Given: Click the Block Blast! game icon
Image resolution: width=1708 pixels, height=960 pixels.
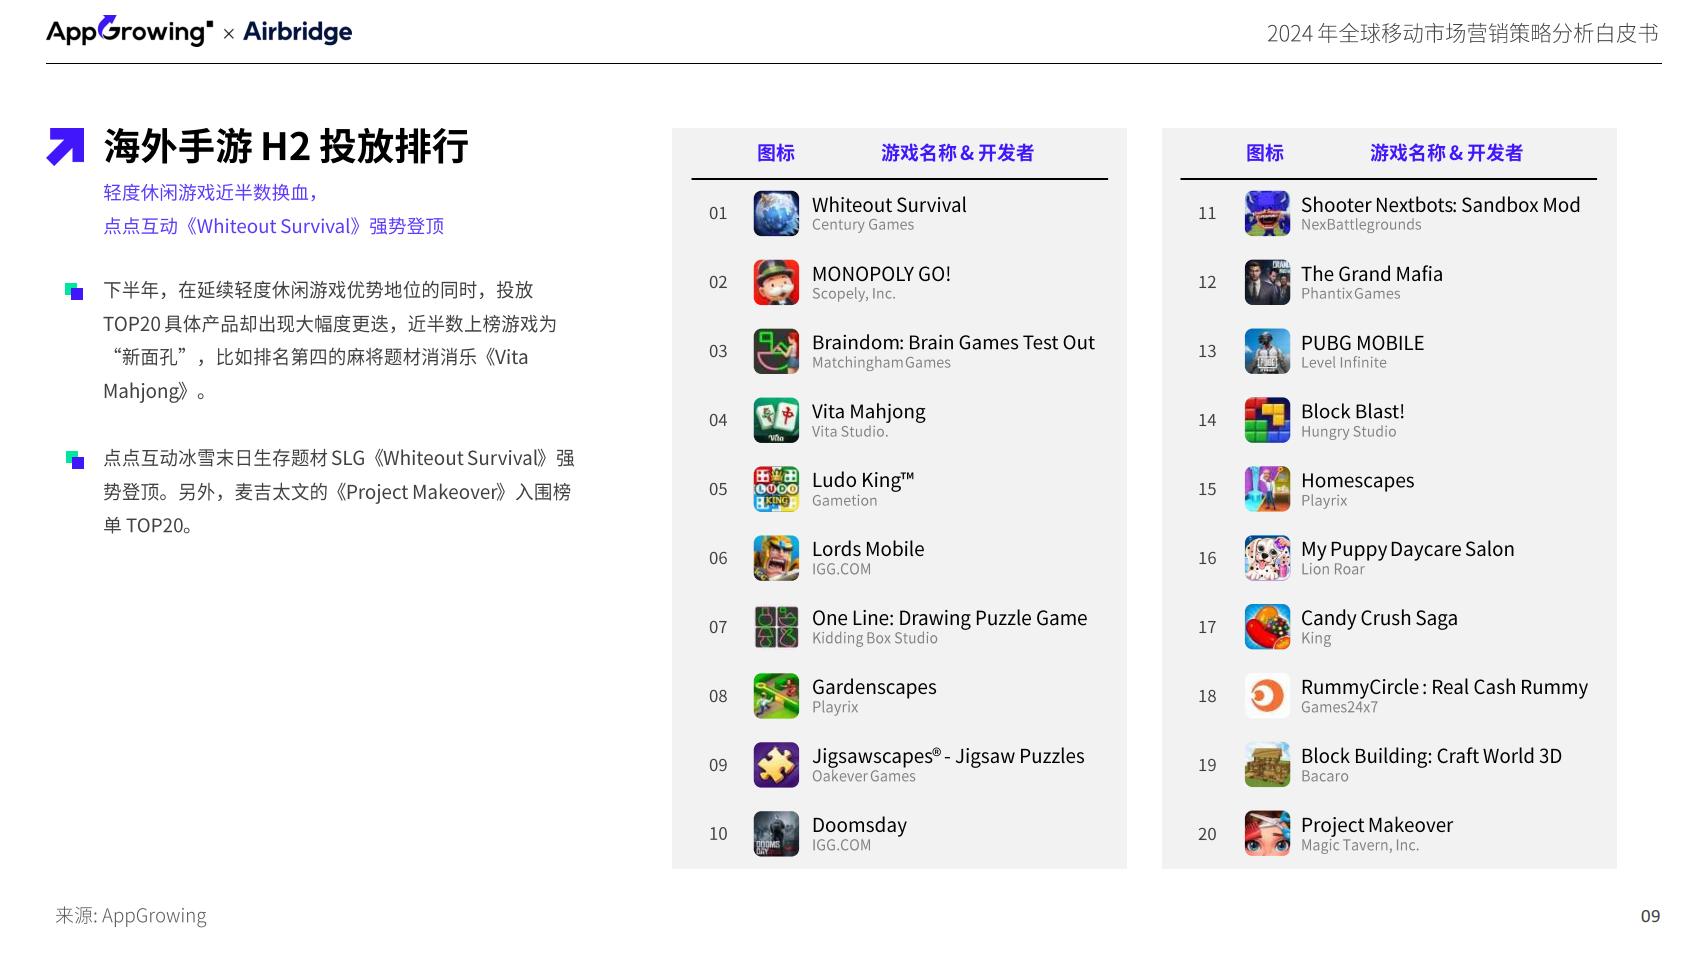Looking at the screenshot, I should [1267, 420].
